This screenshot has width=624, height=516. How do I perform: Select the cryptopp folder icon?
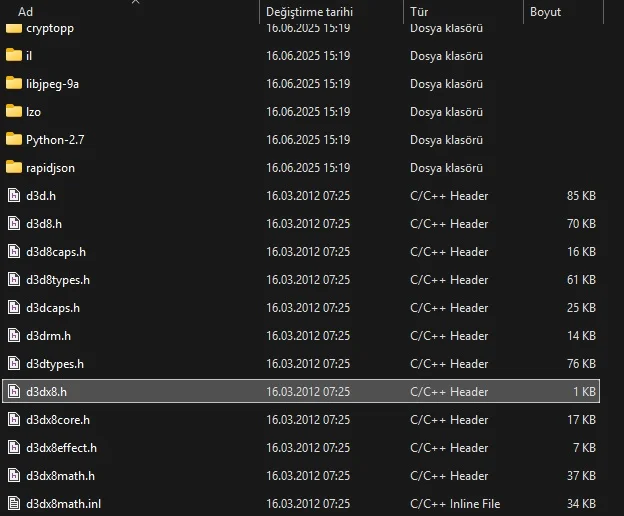tap(14, 28)
